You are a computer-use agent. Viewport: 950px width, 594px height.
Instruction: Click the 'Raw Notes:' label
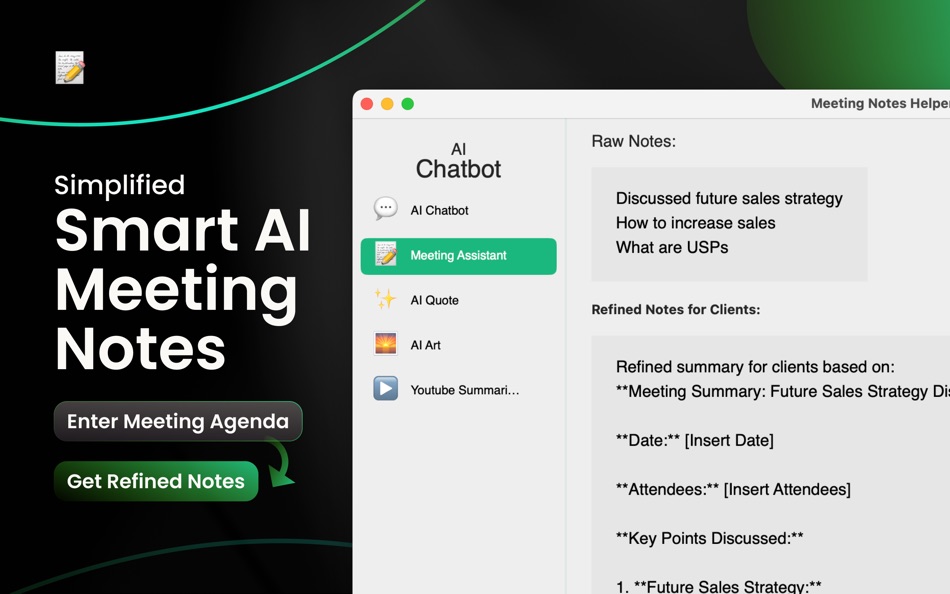pyautogui.click(x=634, y=141)
